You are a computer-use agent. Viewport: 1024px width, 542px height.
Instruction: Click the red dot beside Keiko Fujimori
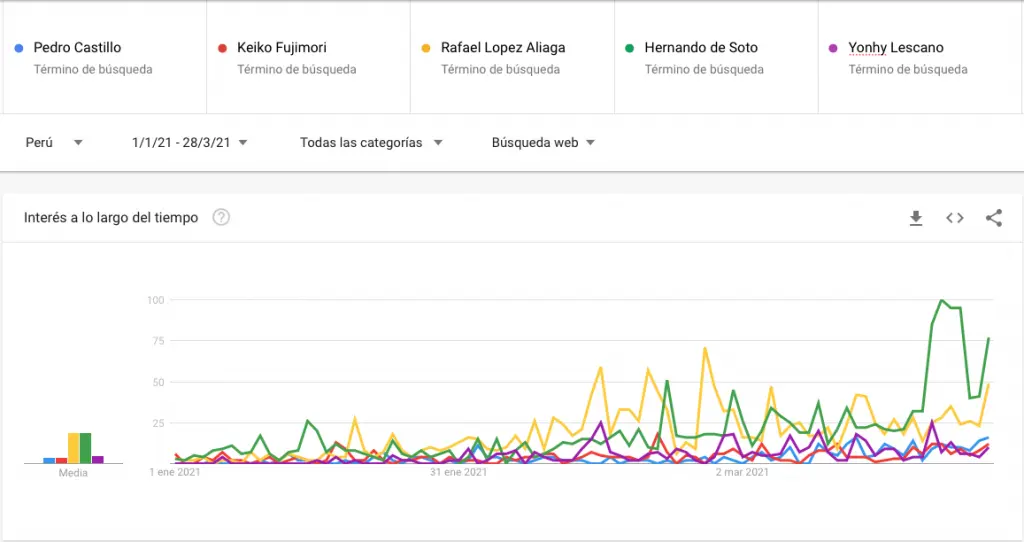pyautogui.click(x=222, y=48)
